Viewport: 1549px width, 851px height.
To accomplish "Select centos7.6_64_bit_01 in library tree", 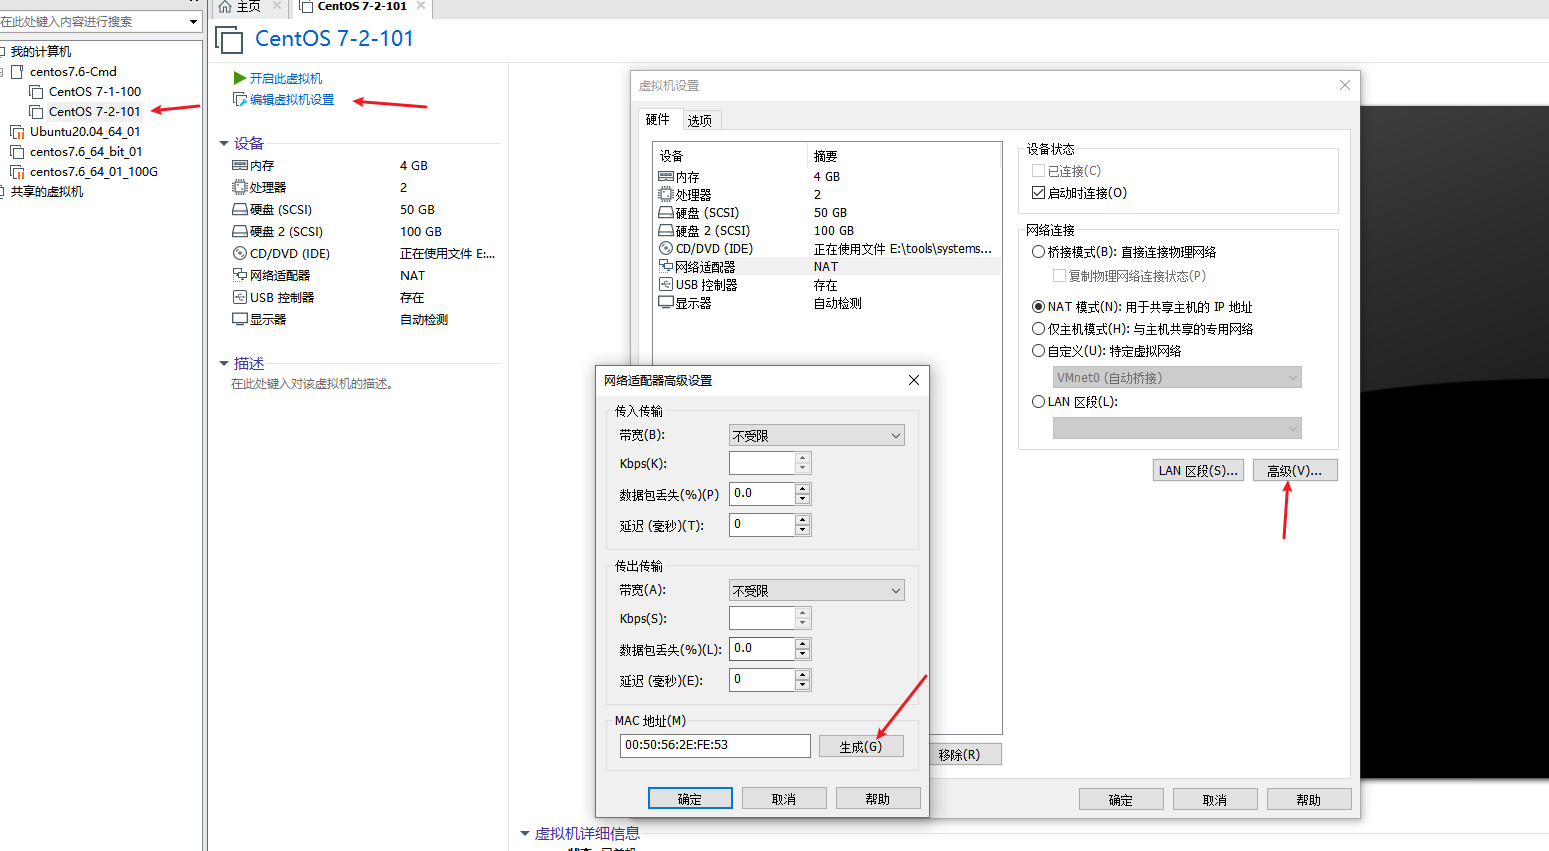I will 86,151.
